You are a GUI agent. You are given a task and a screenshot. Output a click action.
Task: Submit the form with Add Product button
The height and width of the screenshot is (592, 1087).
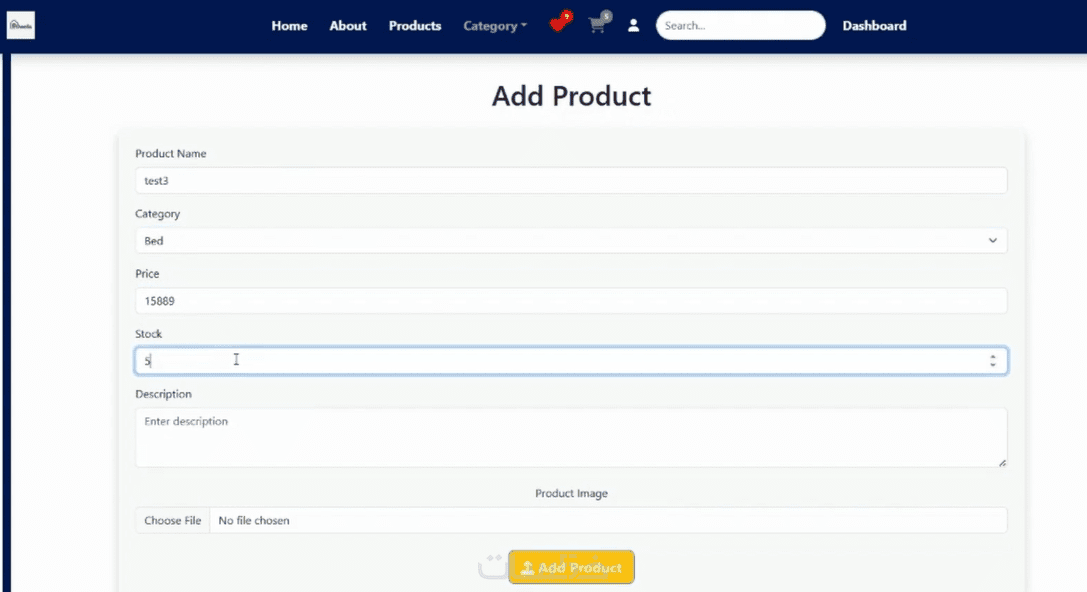(571, 568)
